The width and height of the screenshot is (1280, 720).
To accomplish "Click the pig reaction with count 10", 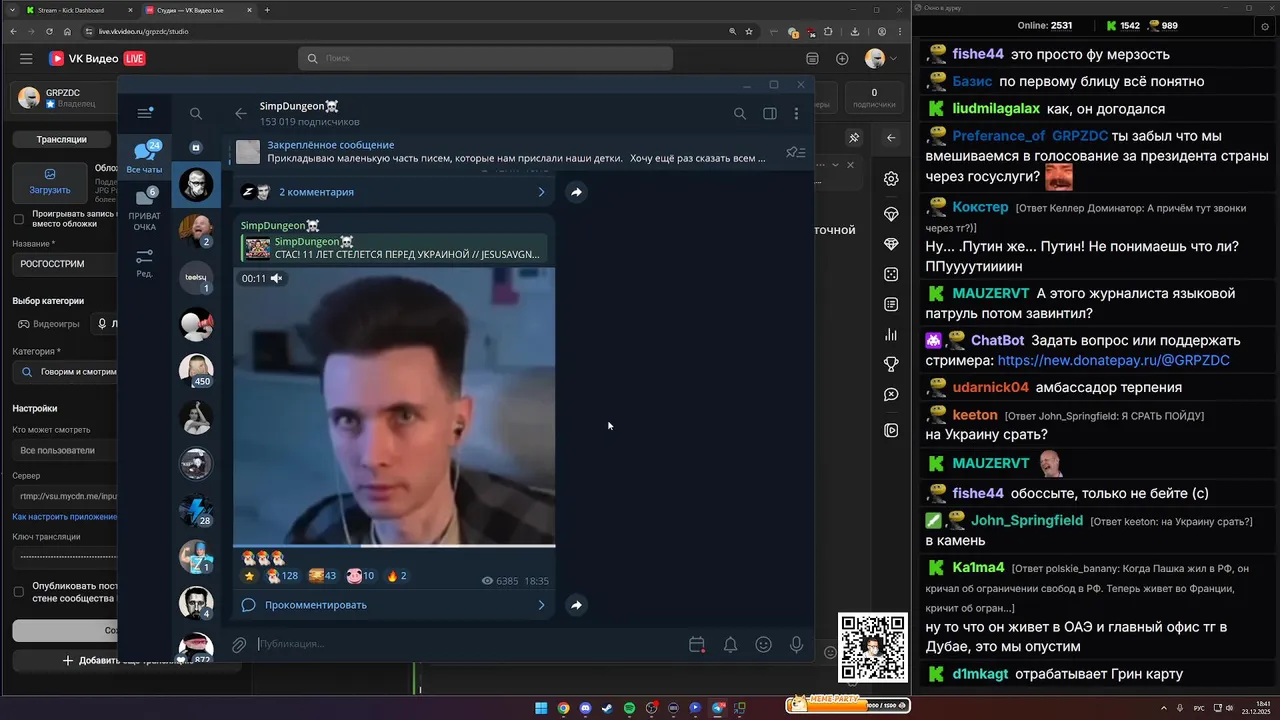I will [360, 576].
